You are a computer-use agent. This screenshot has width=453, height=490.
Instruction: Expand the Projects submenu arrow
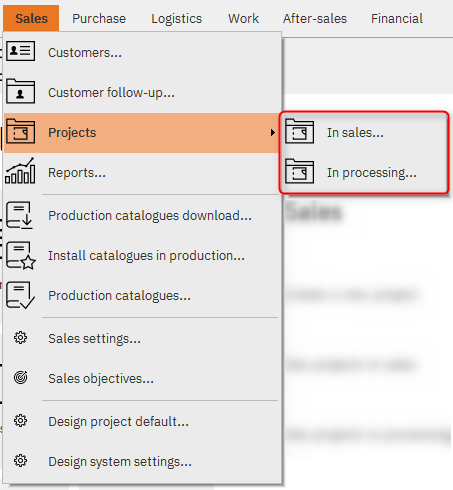273,132
